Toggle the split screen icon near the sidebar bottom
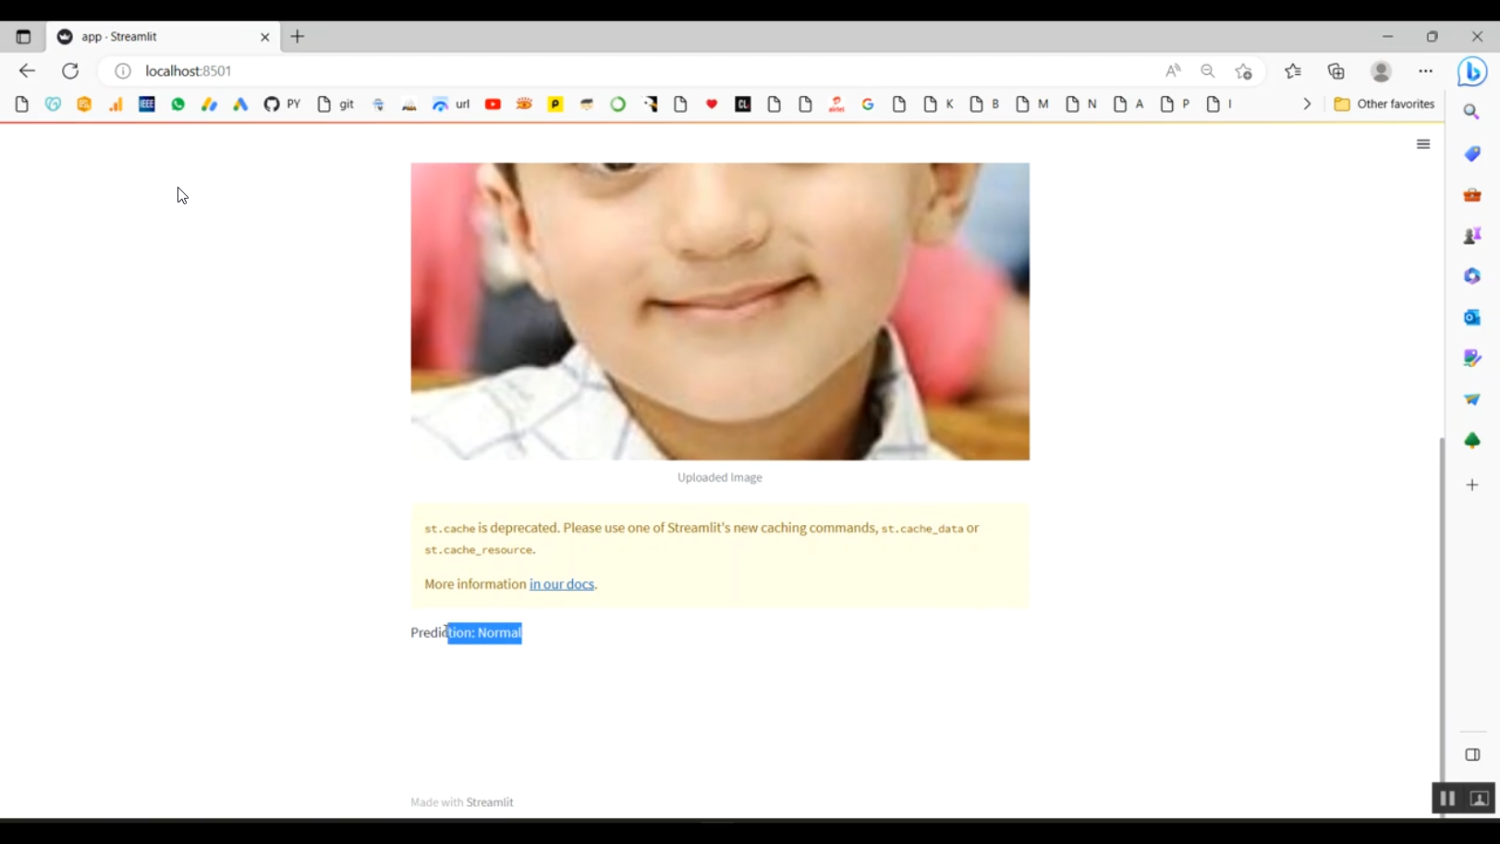Viewport: 1500px width, 844px height. coord(1471,754)
